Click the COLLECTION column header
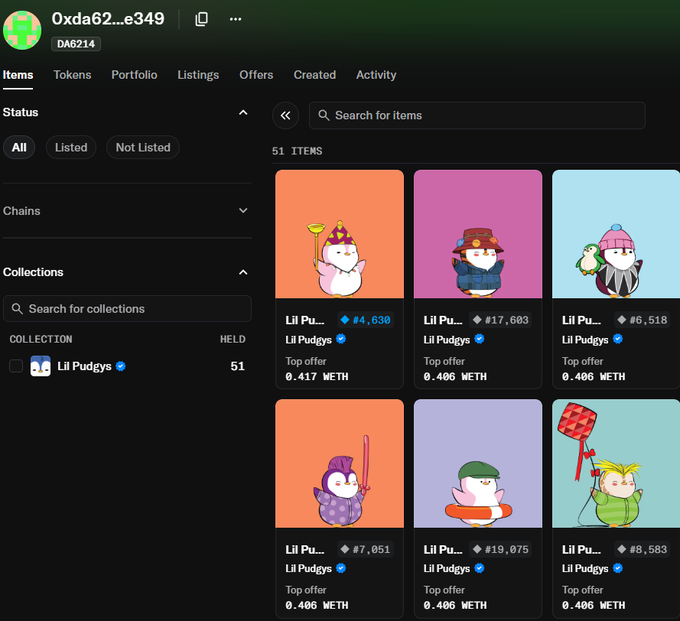The width and height of the screenshot is (680, 621). coord(41,339)
